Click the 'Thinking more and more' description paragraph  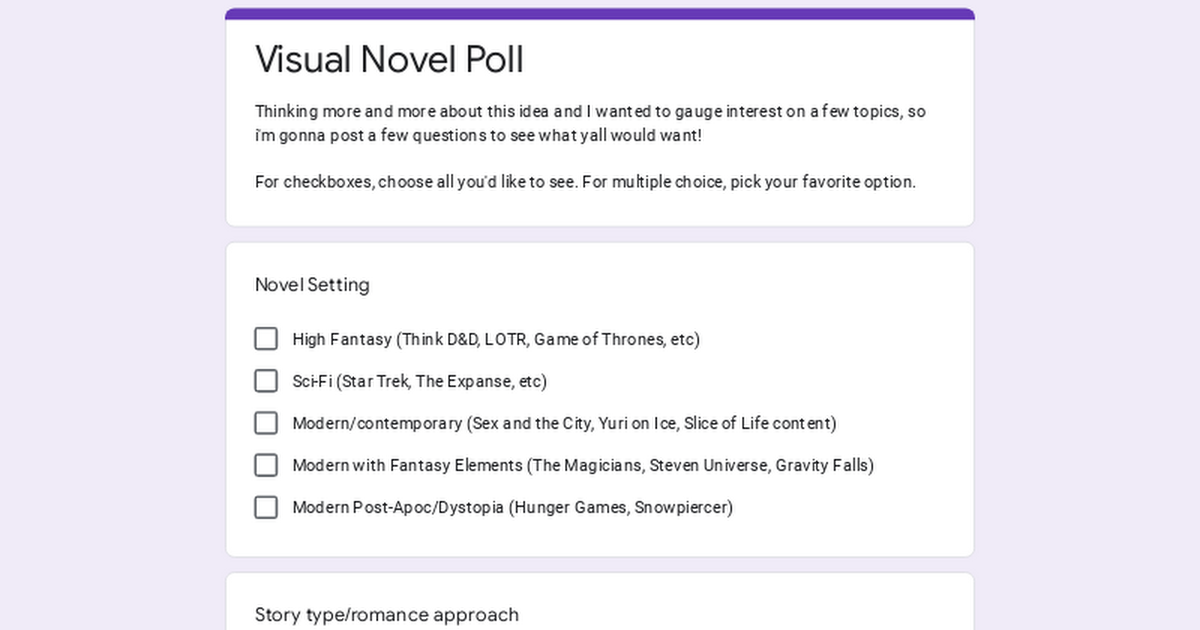click(x=590, y=123)
